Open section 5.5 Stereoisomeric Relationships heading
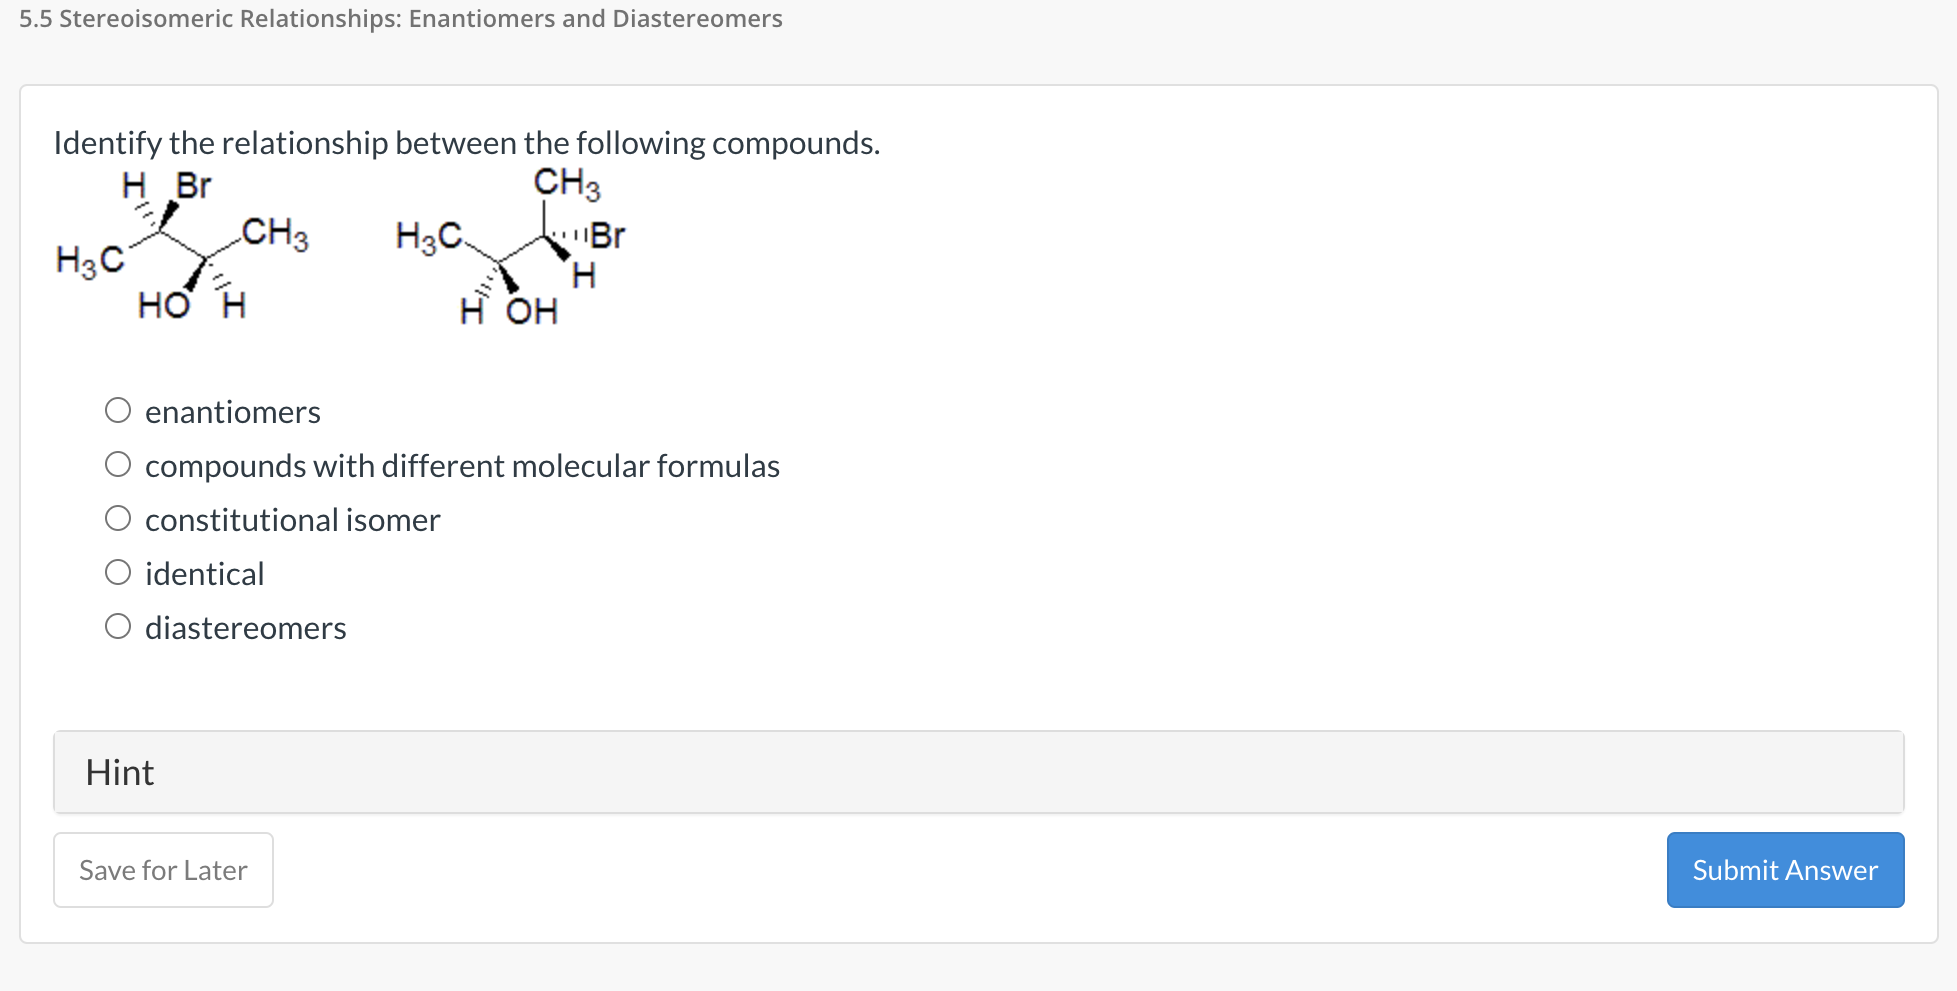1957x991 pixels. pyautogui.click(x=399, y=18)
